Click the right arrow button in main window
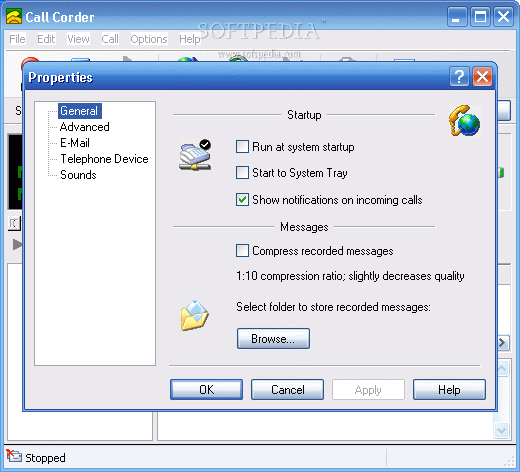 click(503, 342)
